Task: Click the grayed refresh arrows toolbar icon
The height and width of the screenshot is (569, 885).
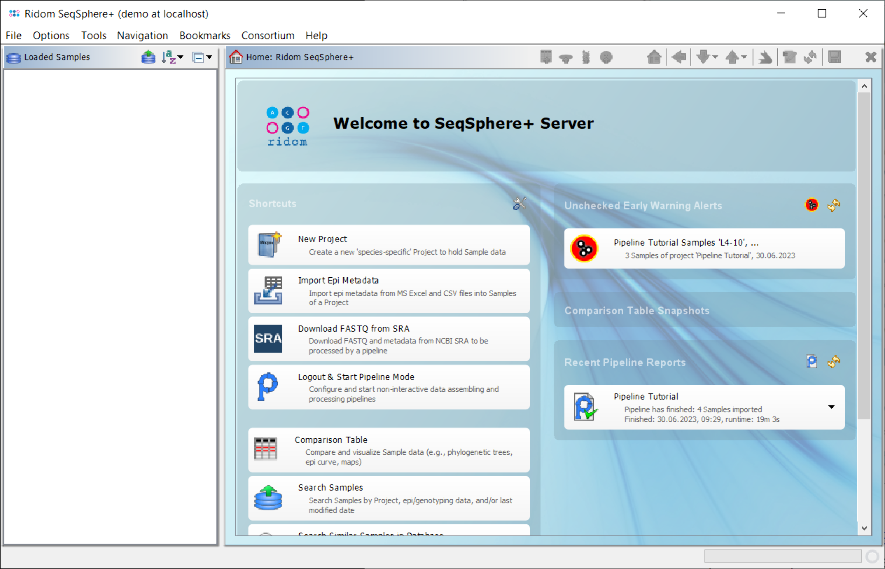Action: [810, 57]
